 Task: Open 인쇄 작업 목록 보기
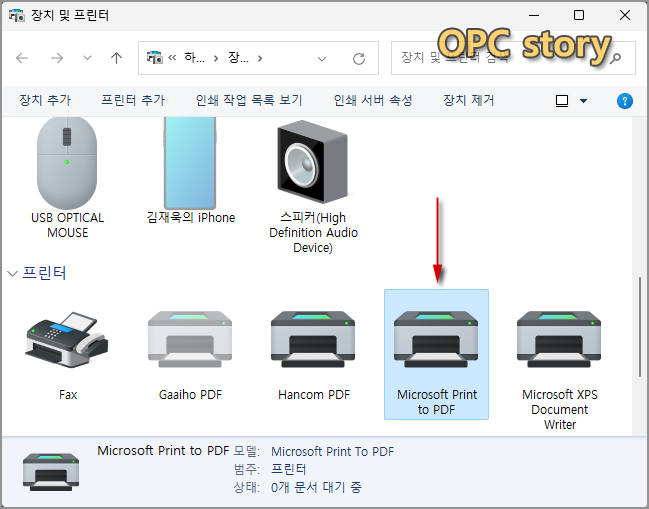pyautogui.click(x=249, y=100)
